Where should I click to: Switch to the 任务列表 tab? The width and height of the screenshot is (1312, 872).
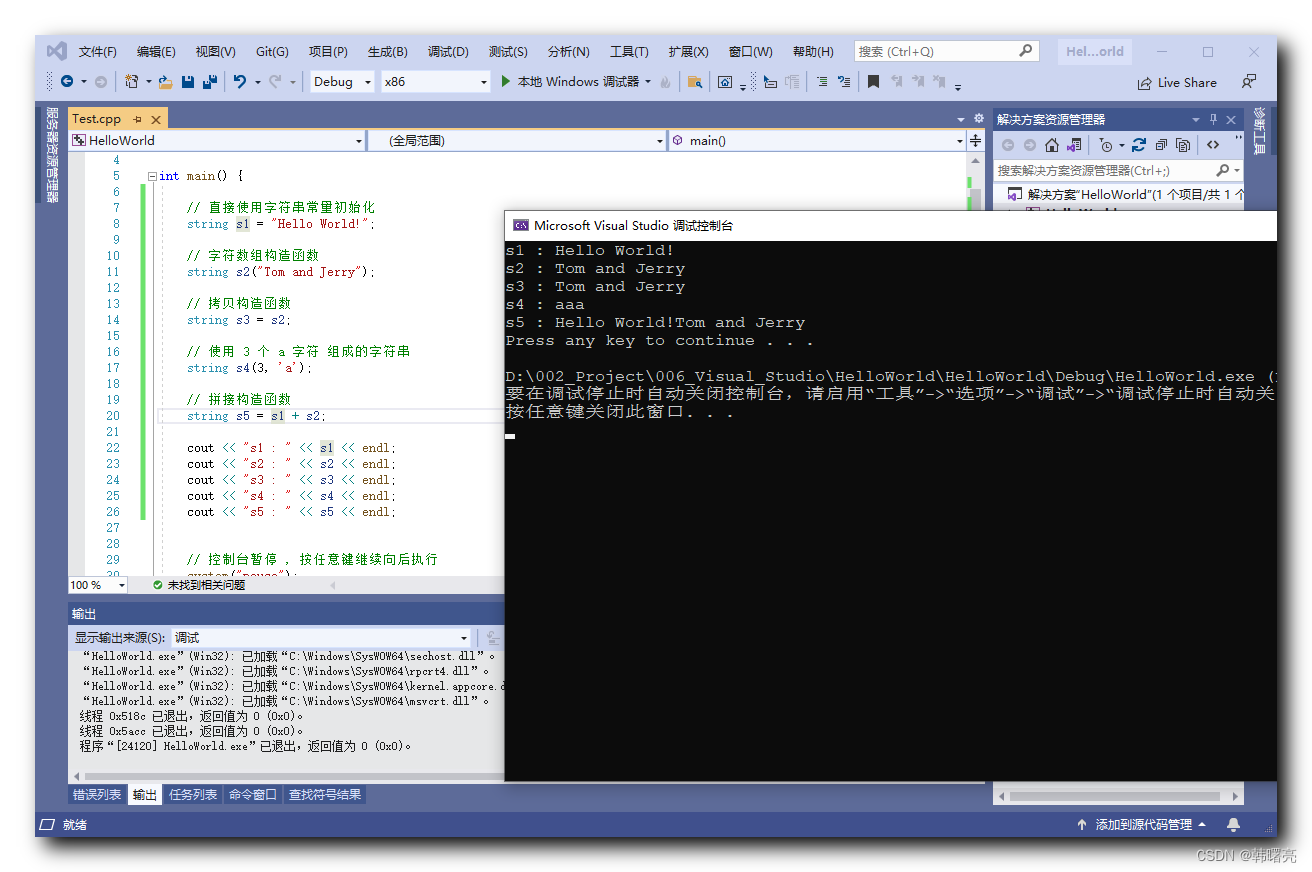[193, 794]
